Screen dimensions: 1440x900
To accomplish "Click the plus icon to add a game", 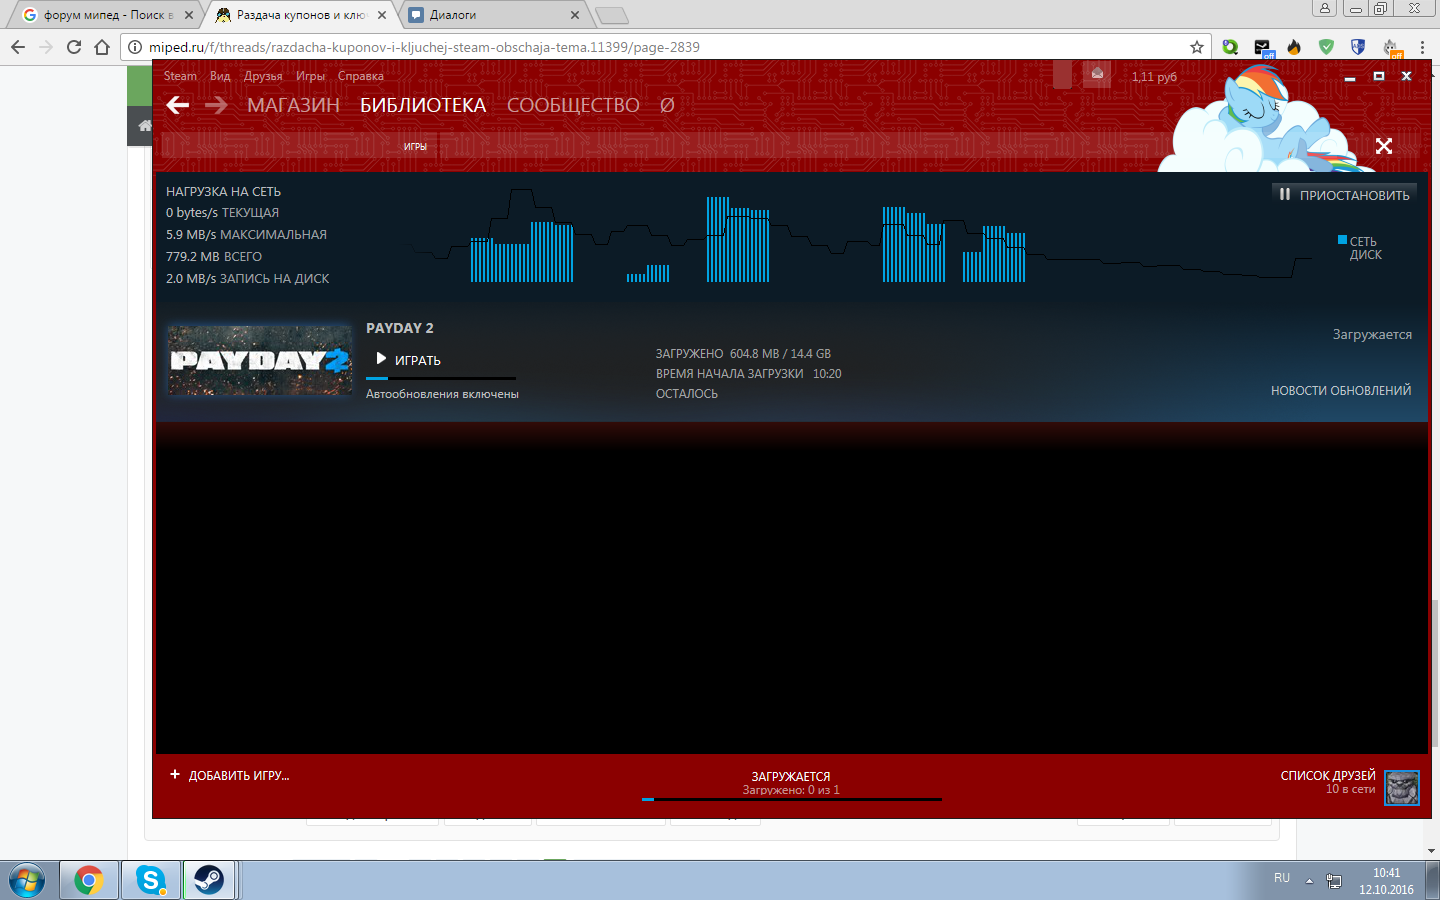I will 175,774.
